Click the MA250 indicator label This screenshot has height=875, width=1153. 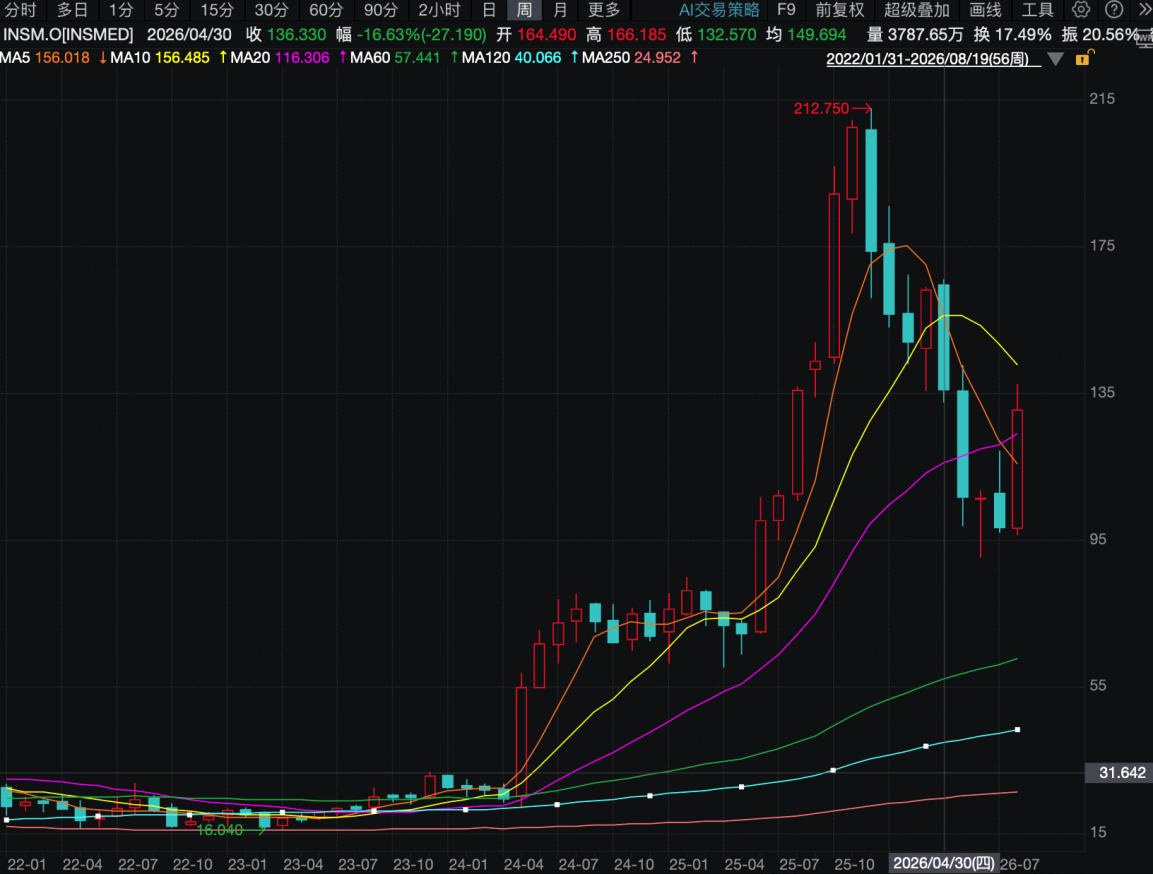pyautogui.click(x=605, y=57)
